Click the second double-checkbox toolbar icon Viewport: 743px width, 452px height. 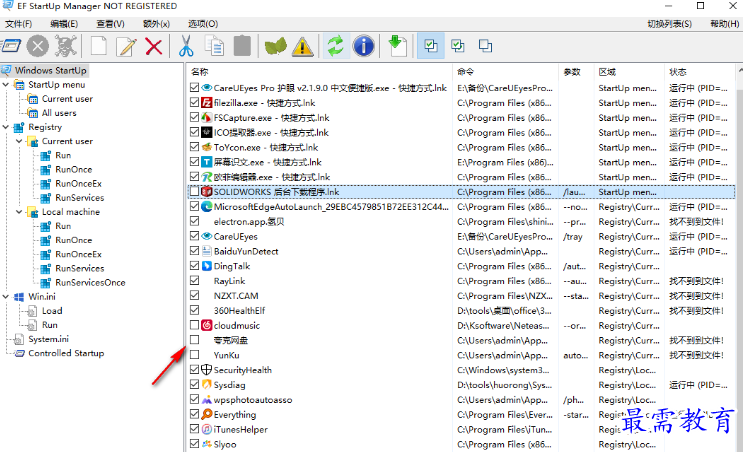click(458, 46)
